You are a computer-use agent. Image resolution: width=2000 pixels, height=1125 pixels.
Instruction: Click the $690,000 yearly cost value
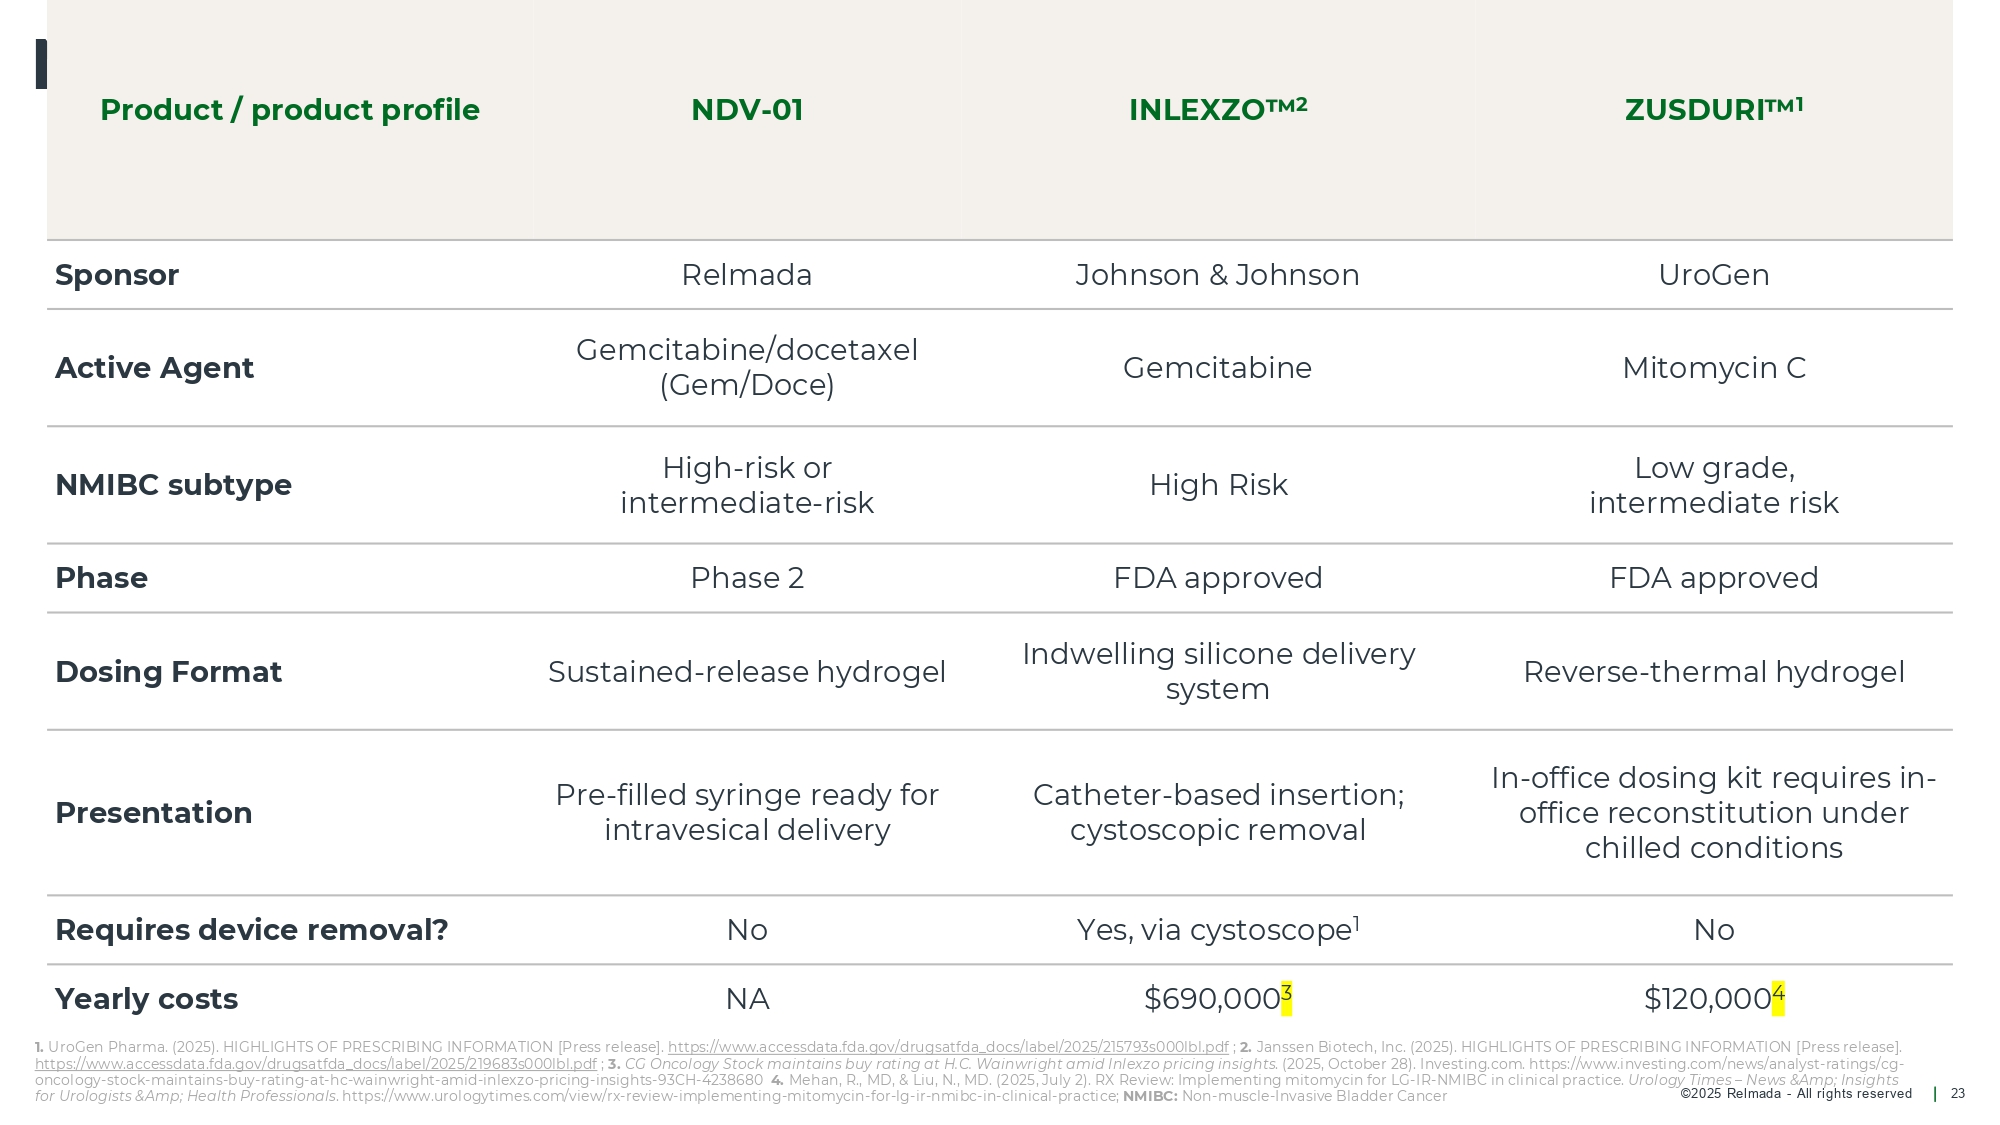(x=1211, y=999)
